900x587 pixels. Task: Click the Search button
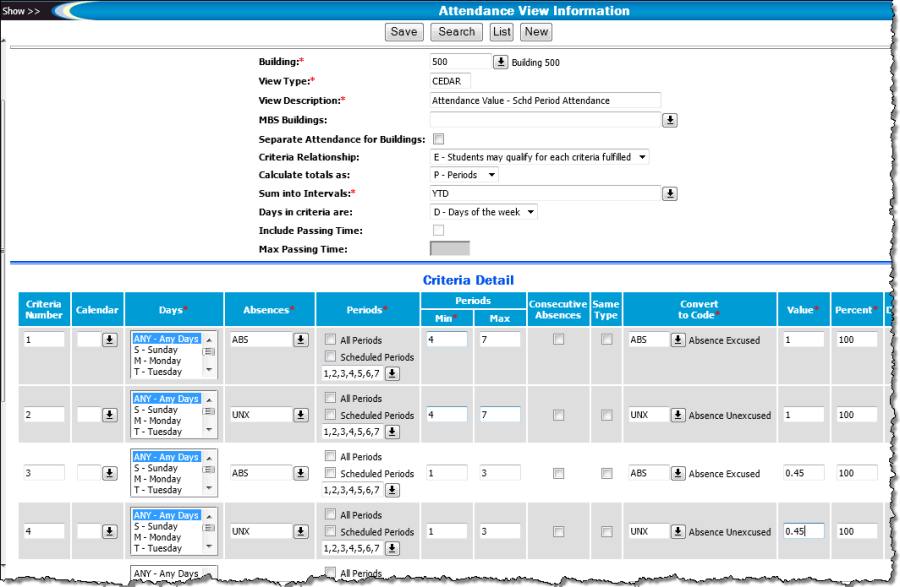point(457,32)
